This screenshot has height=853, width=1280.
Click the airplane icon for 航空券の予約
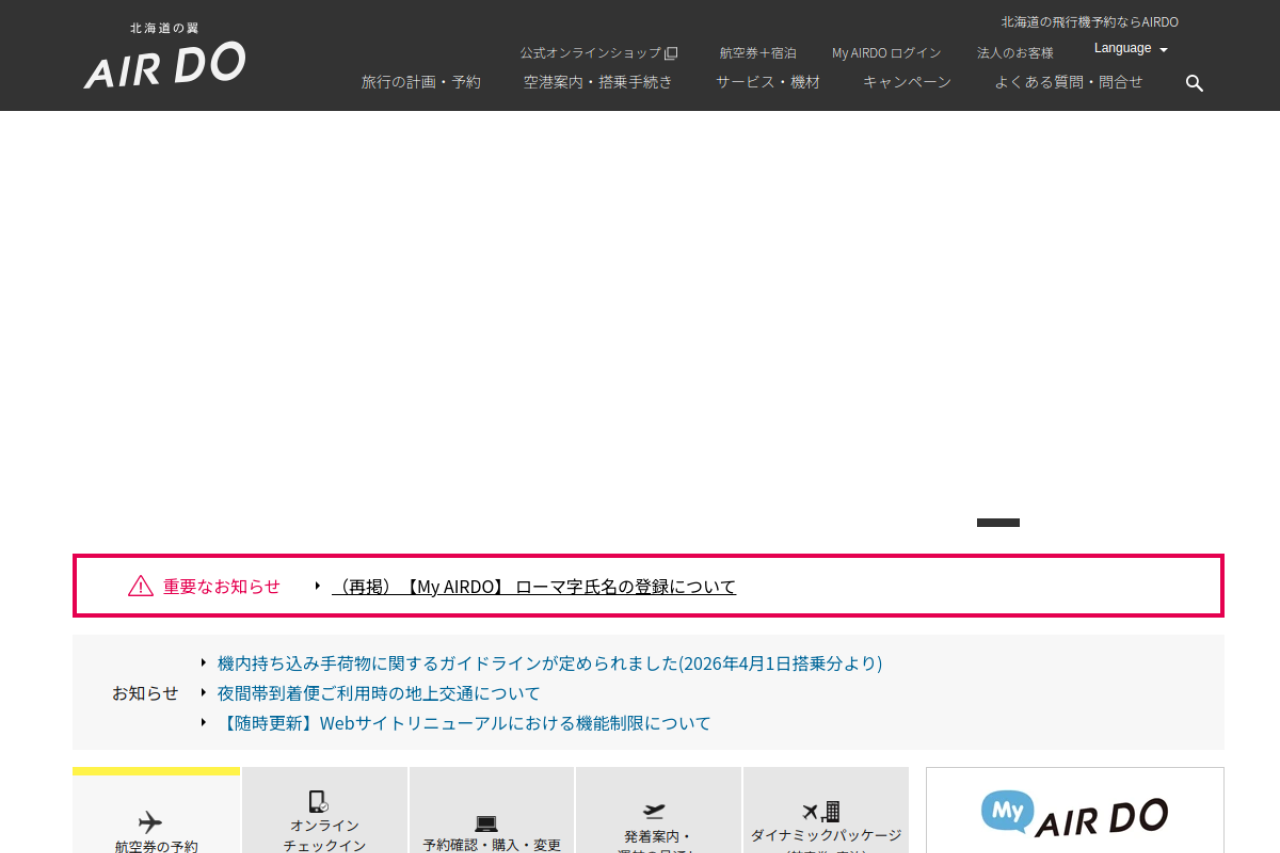[150, 822]
